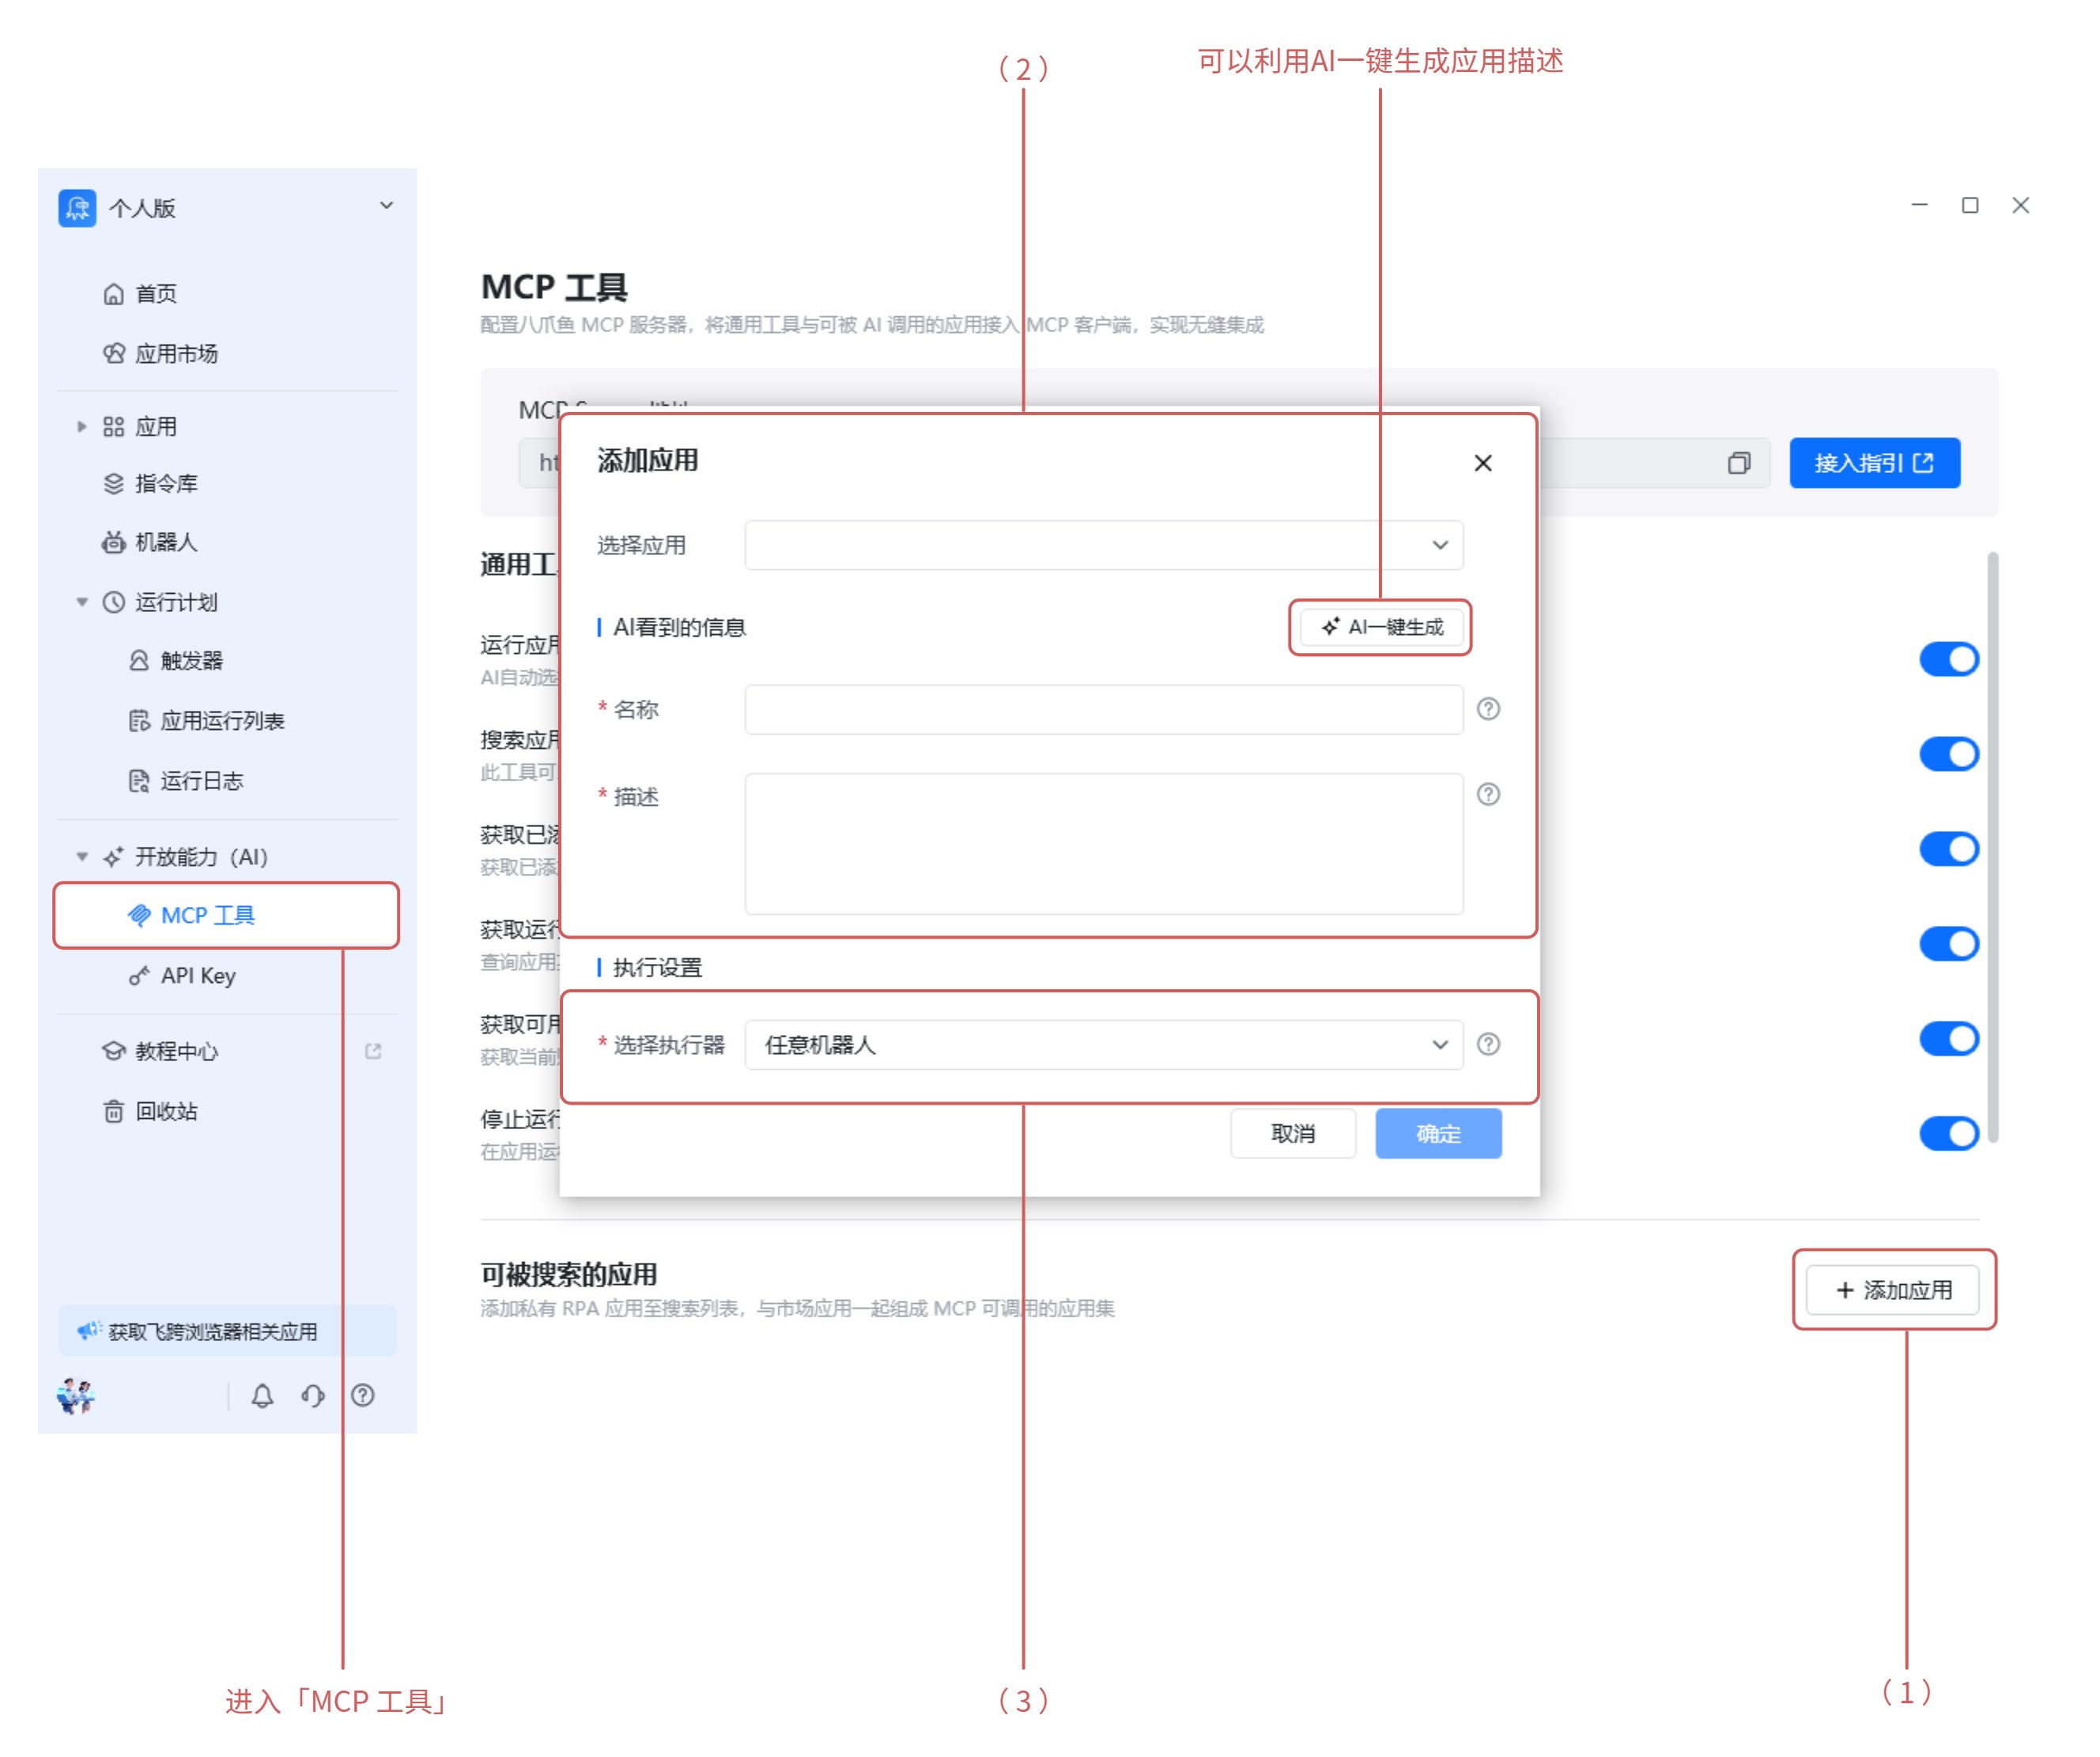Screen dimensions: 2100x1757
Task: Close the 添加应用 dialog
Action: [x=1484, y=464]
